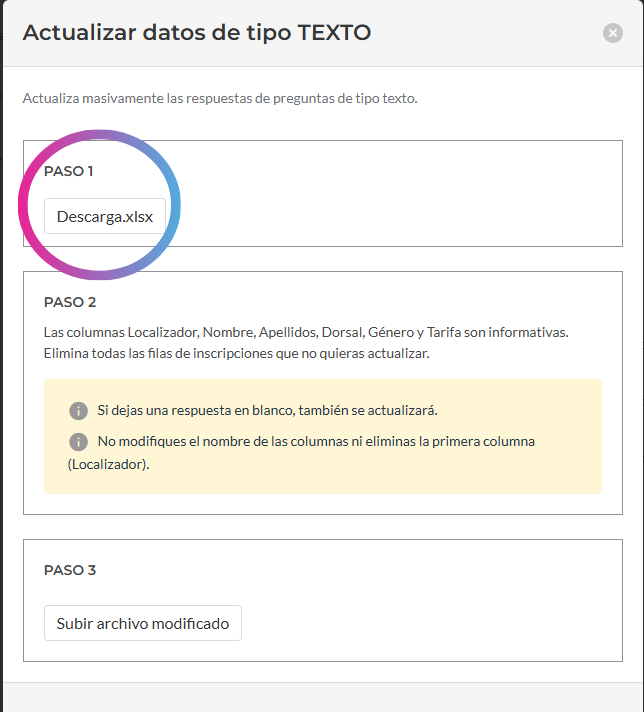Select the PASO 1 heading
The height and width of the screenshot is (712, 644).
[69, 171]
